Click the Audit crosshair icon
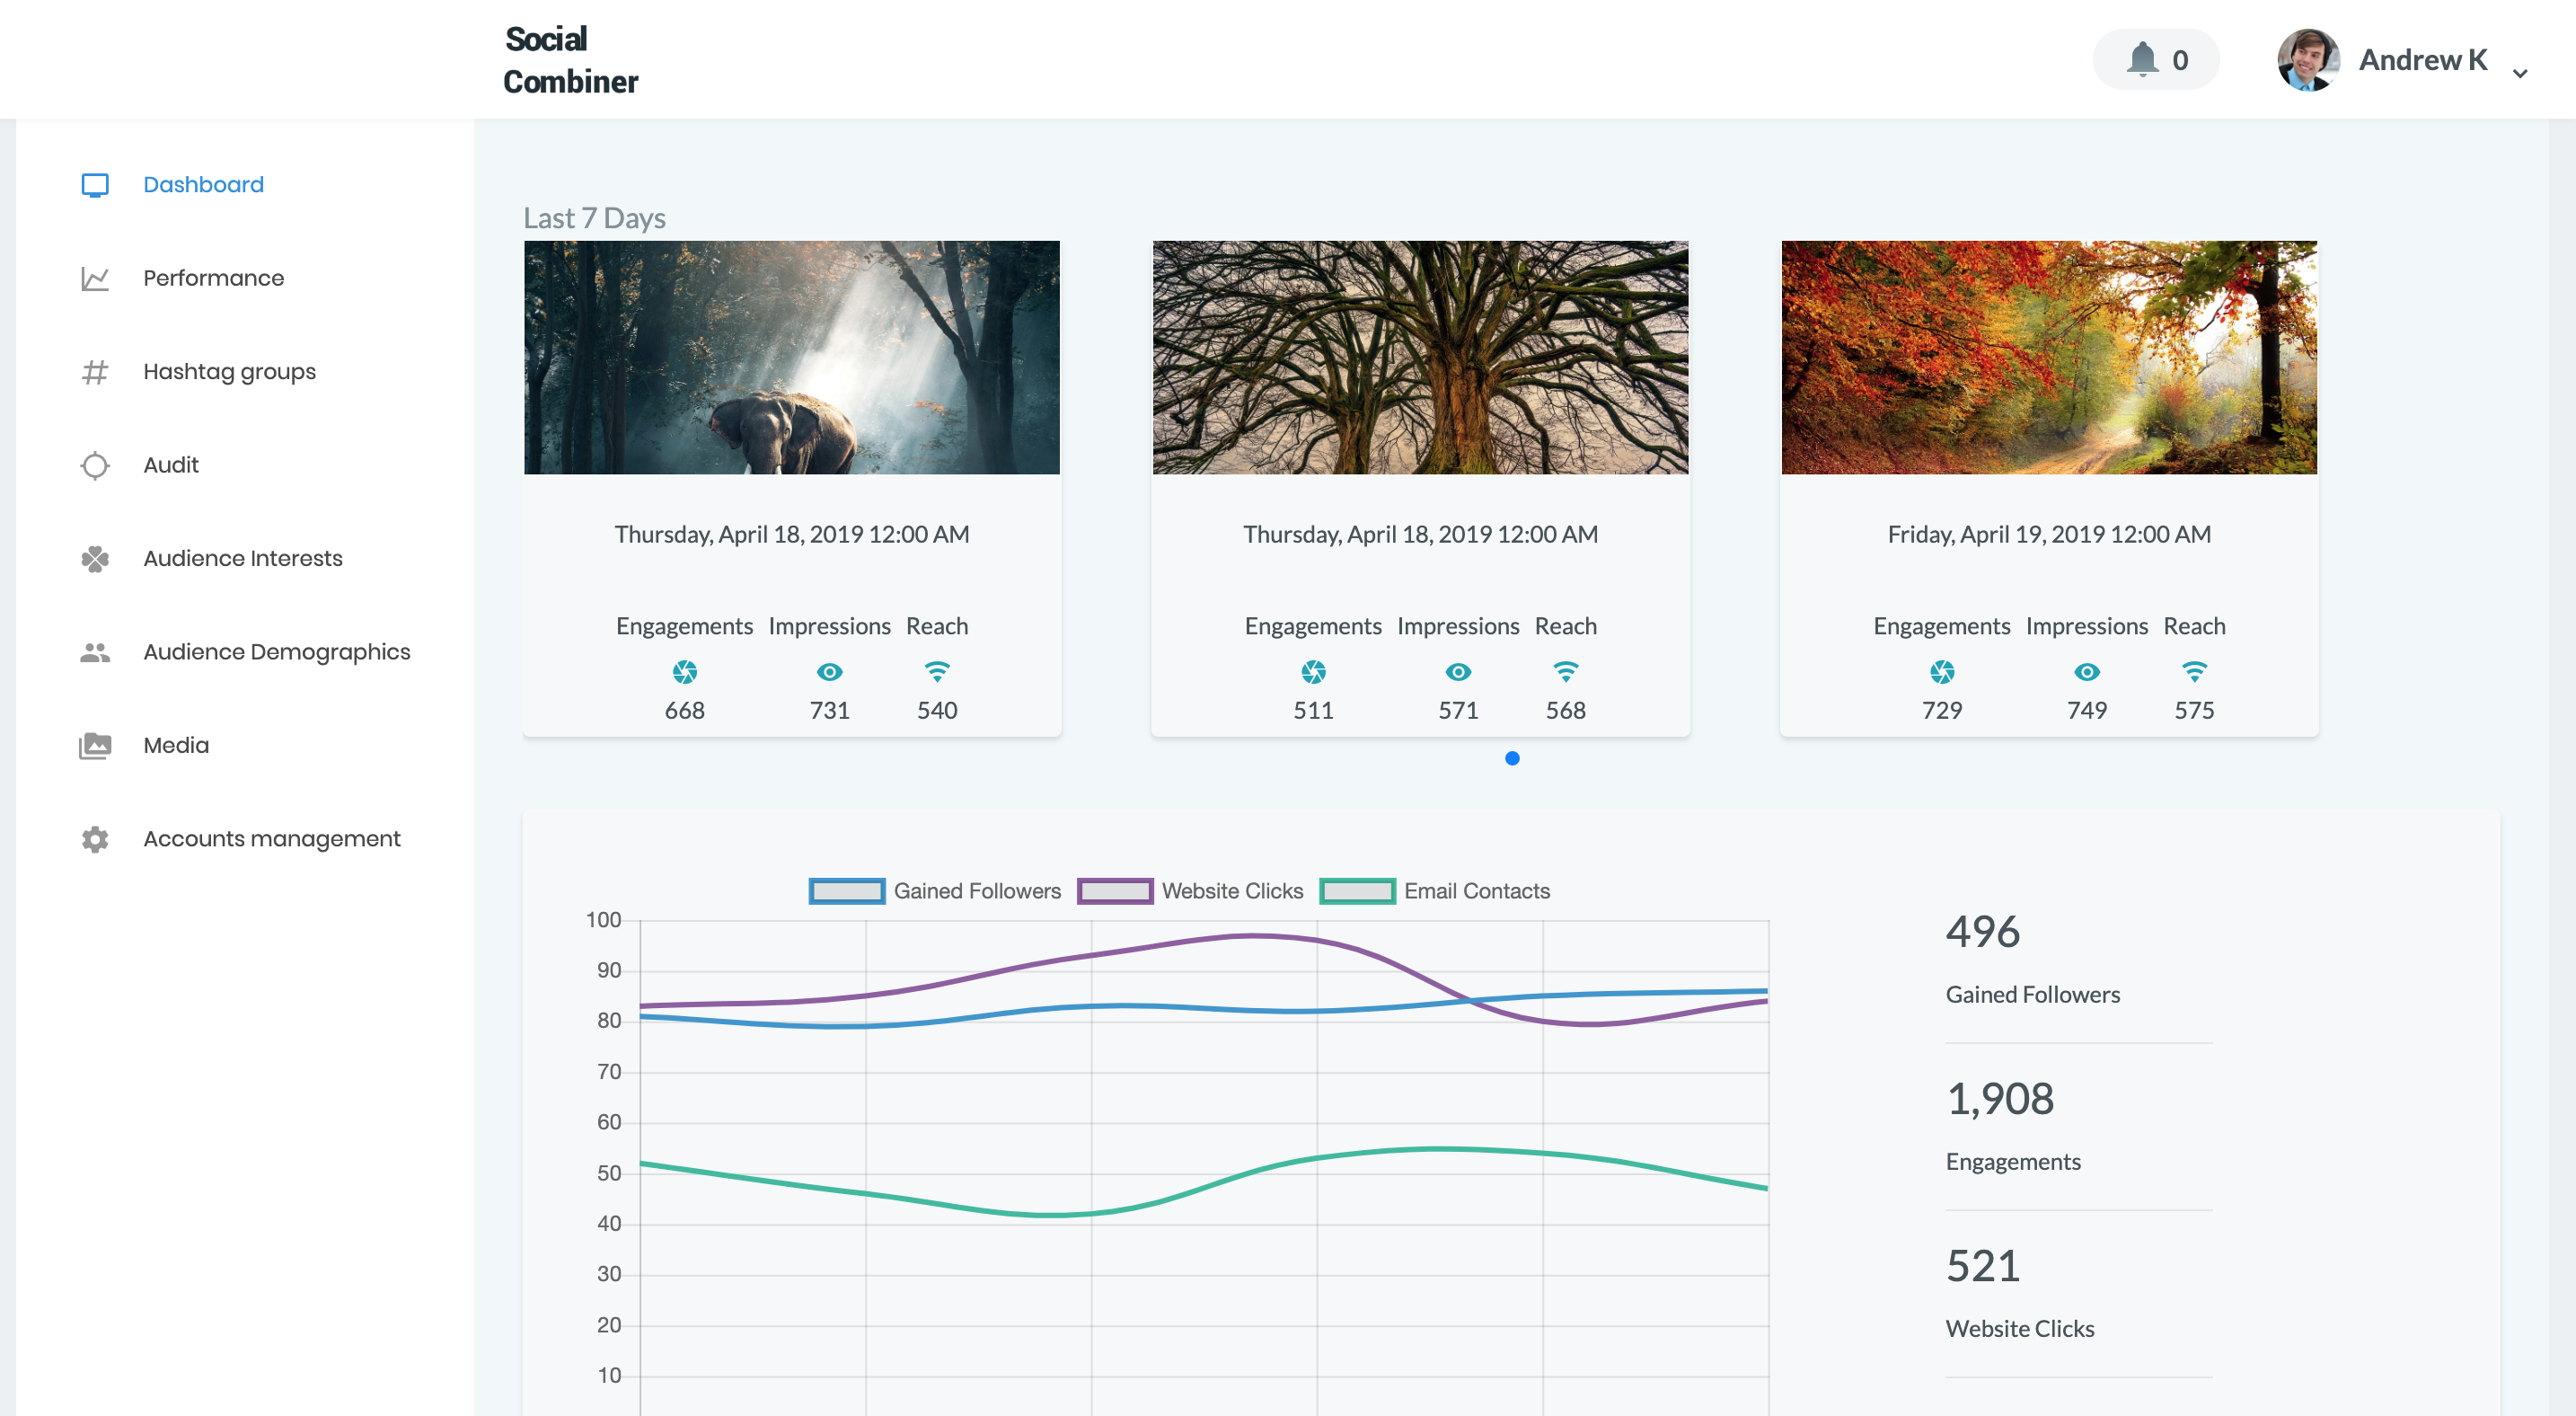 pos(95,465)
